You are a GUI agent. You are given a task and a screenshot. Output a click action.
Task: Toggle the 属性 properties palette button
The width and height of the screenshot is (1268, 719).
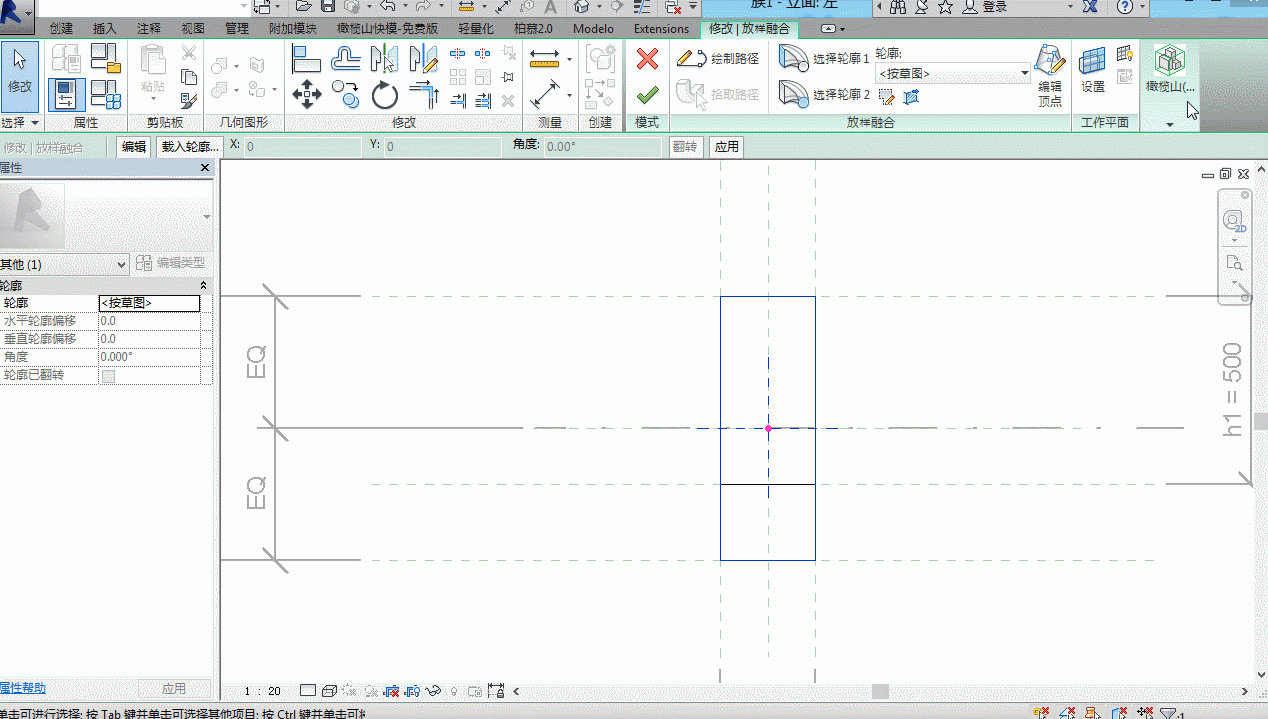(x=66, y=94)
